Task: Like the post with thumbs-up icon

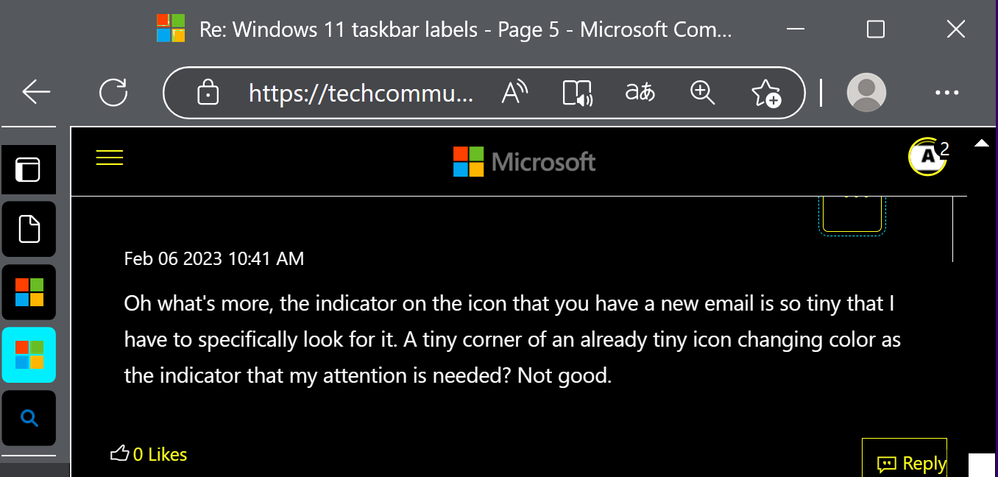Action: point(120,454)
